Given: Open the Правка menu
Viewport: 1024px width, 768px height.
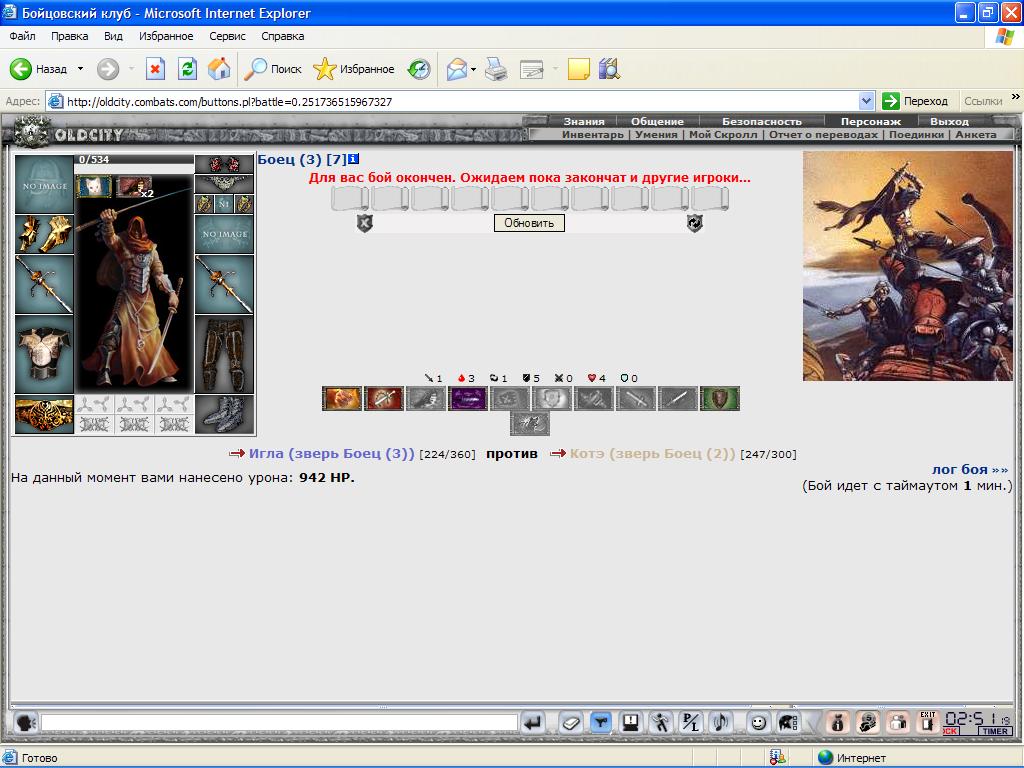Looking at the screenshot, I should pyautogui.click(x=69, y=36).
